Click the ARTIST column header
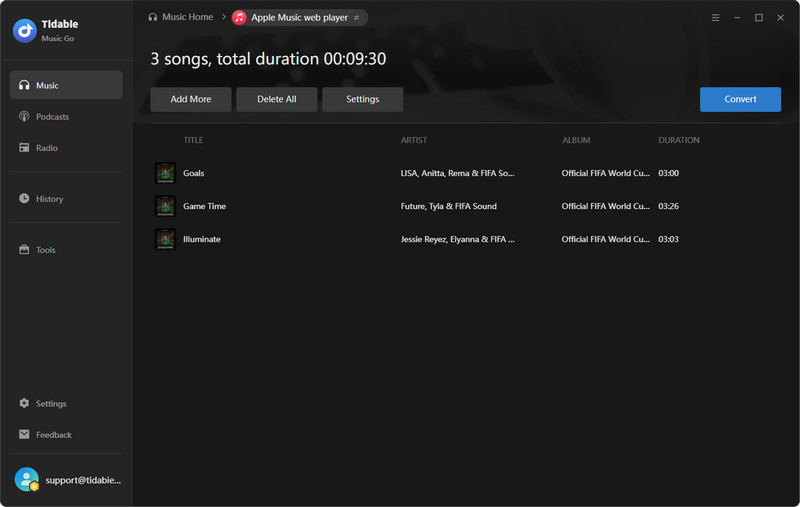800x507 pixels. (x=414, y=140)
